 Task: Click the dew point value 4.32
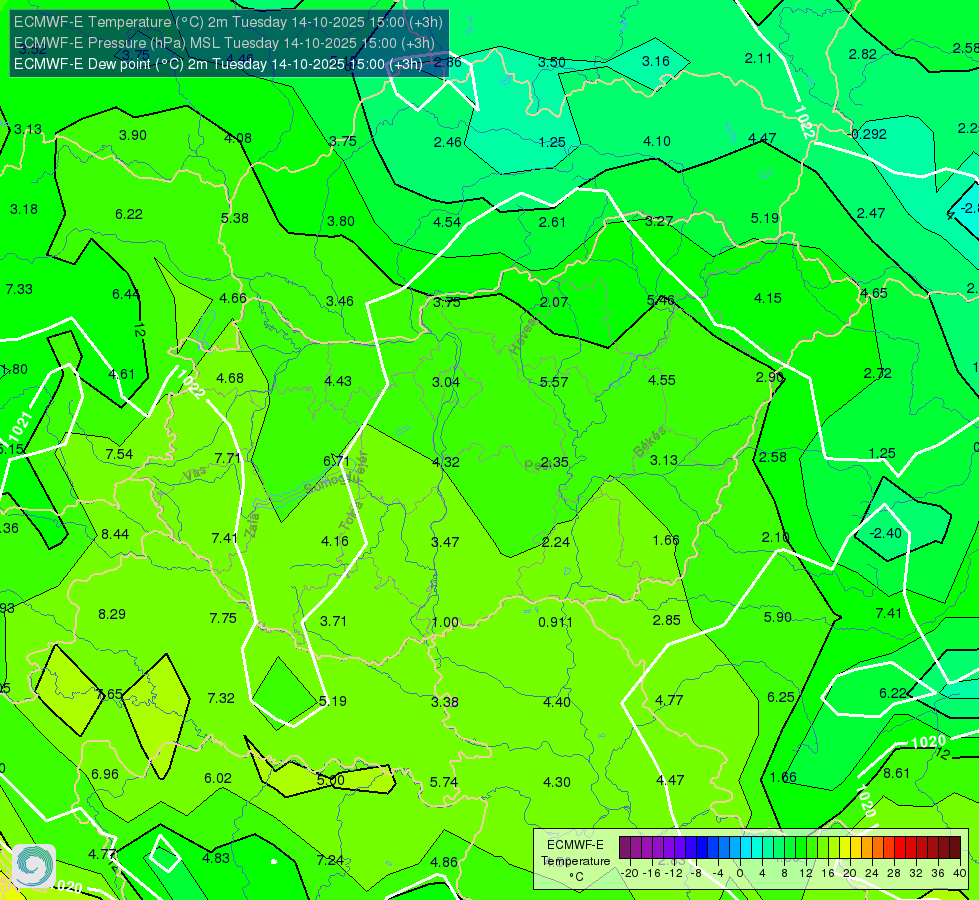[446, 462]
